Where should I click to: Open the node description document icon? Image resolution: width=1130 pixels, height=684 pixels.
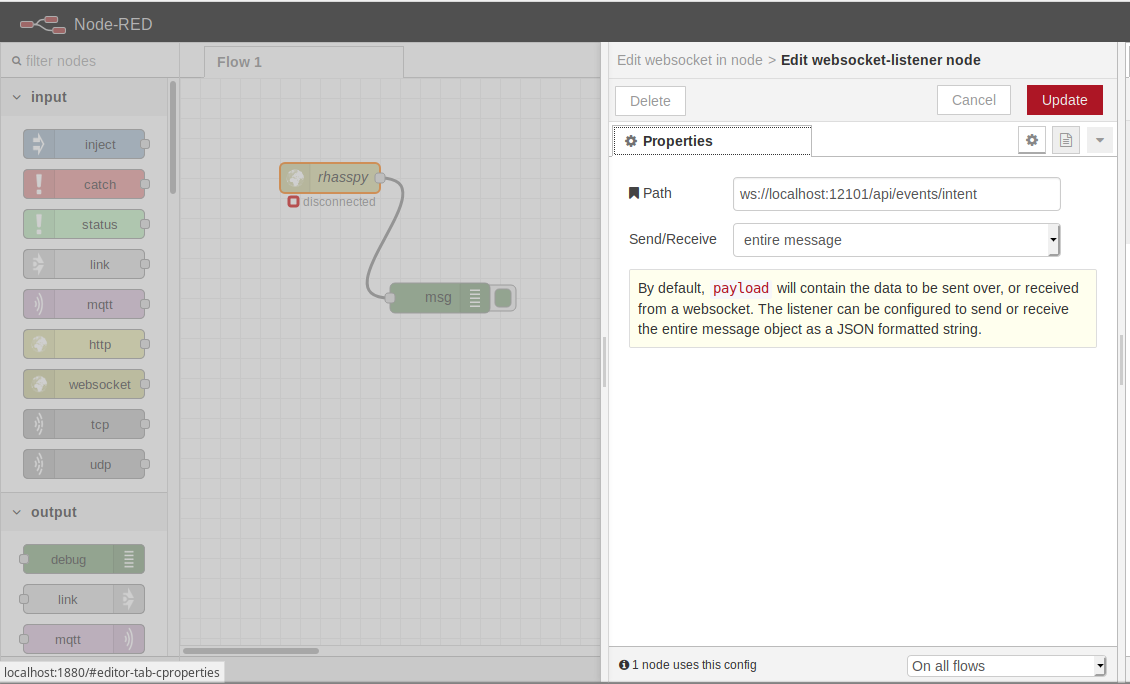coord(1066,140)
